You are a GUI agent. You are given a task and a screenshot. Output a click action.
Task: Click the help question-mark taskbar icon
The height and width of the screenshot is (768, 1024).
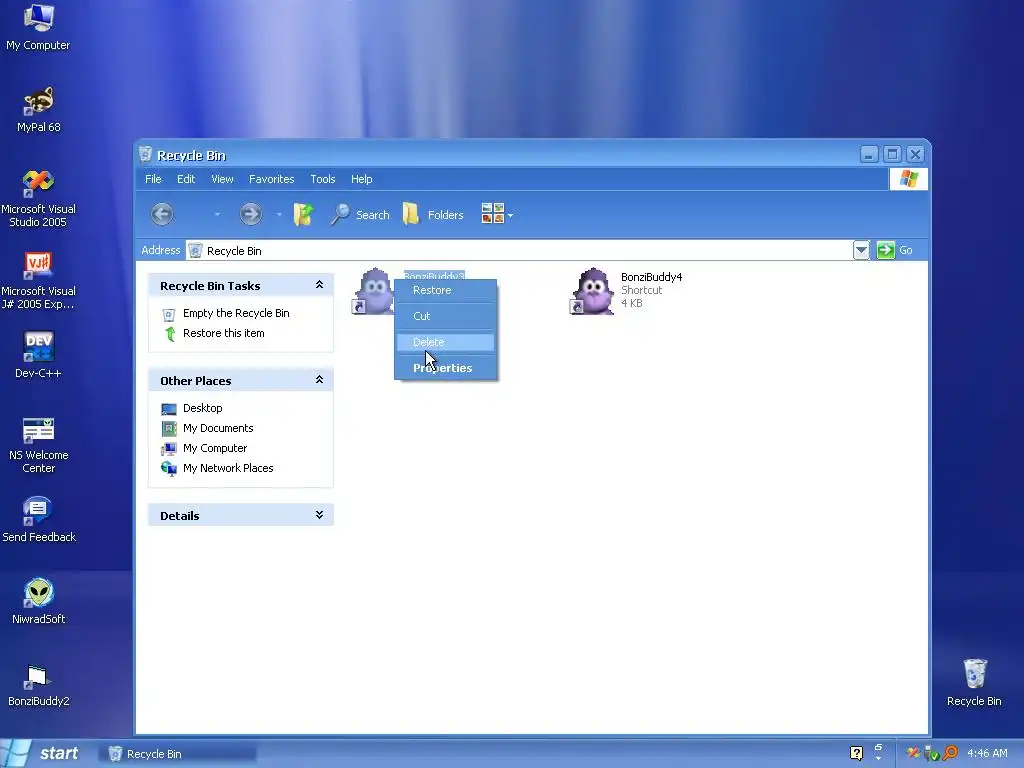click(x=857, y=753)
